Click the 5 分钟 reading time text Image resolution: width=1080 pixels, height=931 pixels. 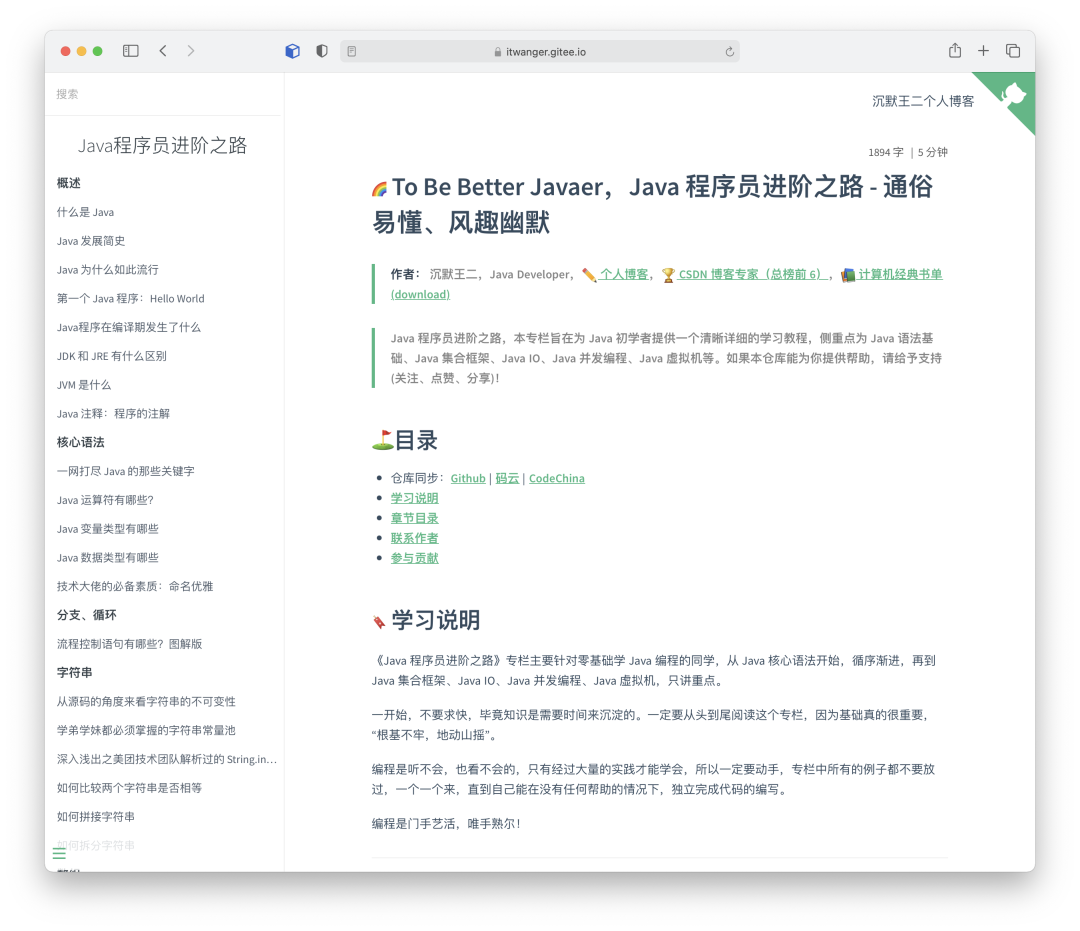933,152
